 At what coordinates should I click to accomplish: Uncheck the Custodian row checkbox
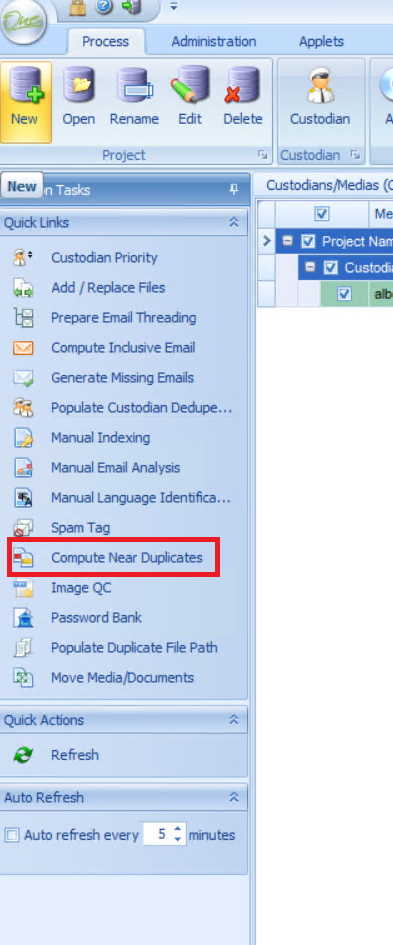click(330, 268)
